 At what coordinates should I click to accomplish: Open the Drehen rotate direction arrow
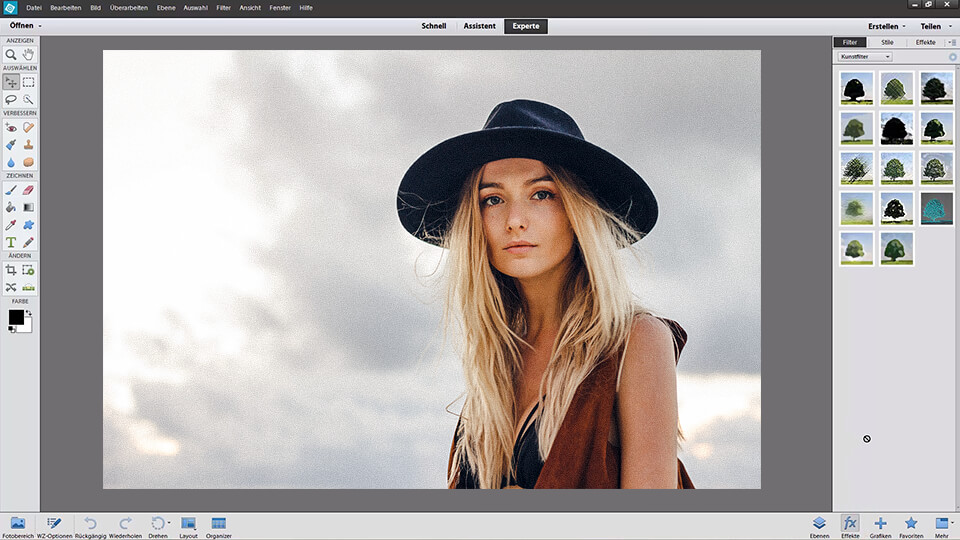tap(169, 523)
